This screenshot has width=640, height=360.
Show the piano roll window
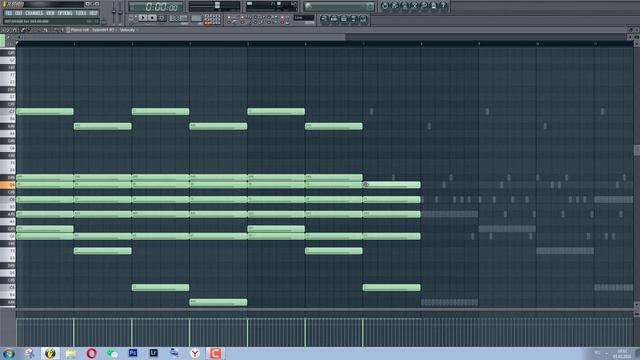[x=344, y=19]
